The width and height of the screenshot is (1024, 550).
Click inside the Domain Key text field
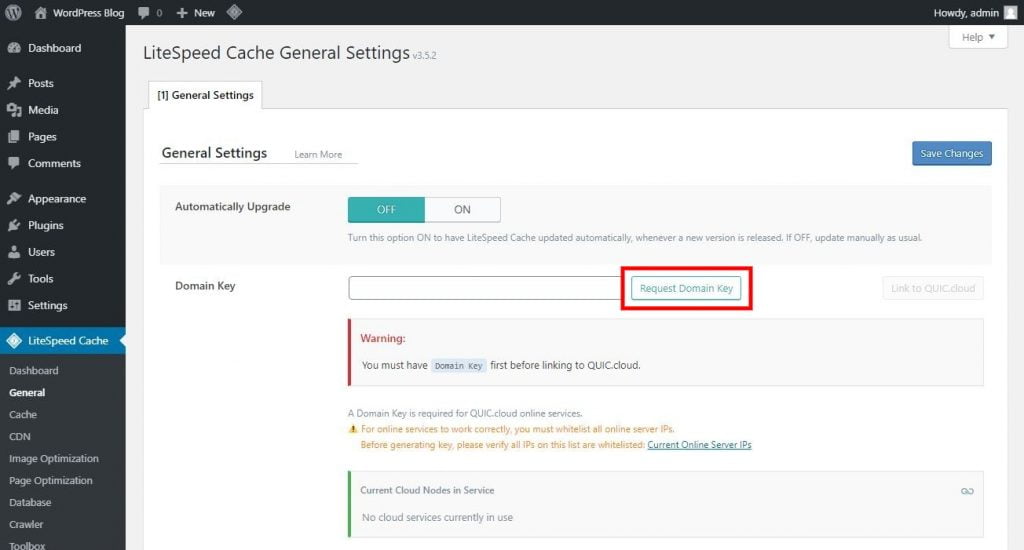click(485, 288)
